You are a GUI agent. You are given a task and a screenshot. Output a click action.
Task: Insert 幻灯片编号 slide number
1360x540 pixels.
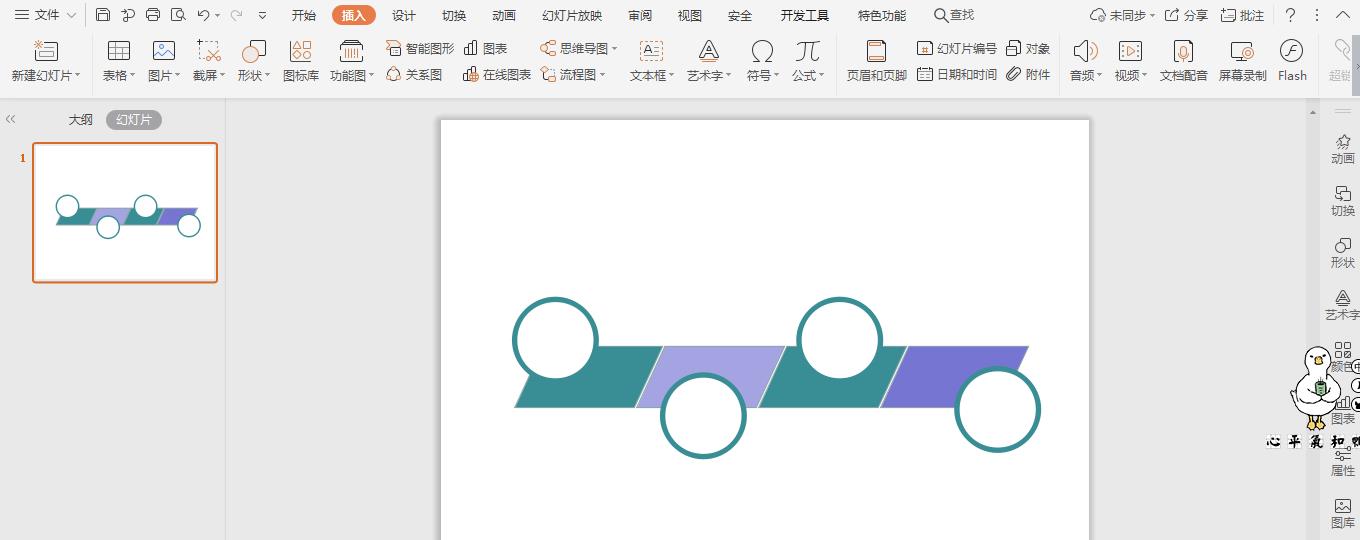pyautogui.click(x=957, y=48)
